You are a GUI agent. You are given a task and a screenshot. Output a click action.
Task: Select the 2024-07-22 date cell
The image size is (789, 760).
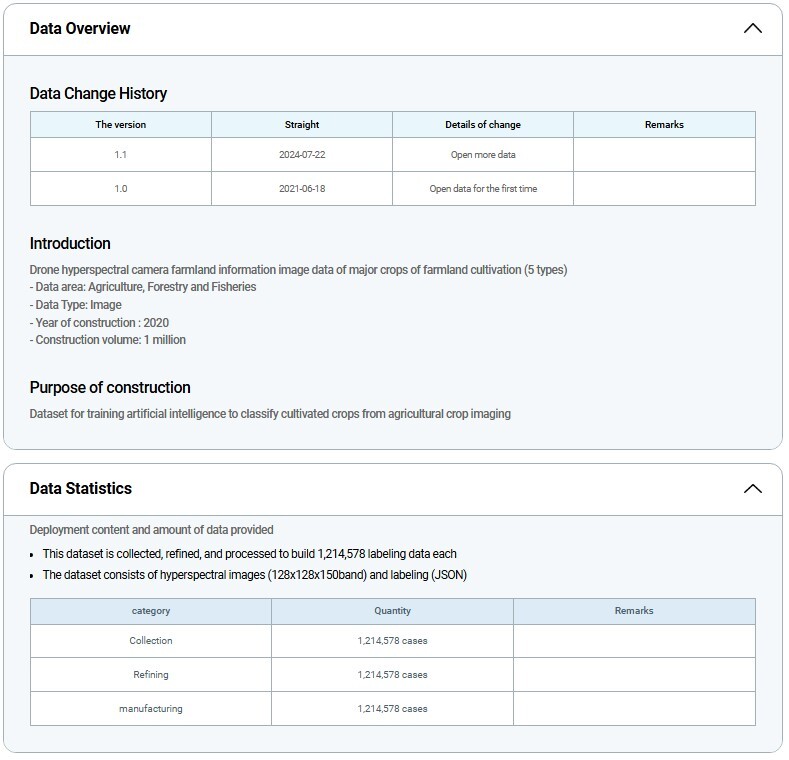(302, 155)
